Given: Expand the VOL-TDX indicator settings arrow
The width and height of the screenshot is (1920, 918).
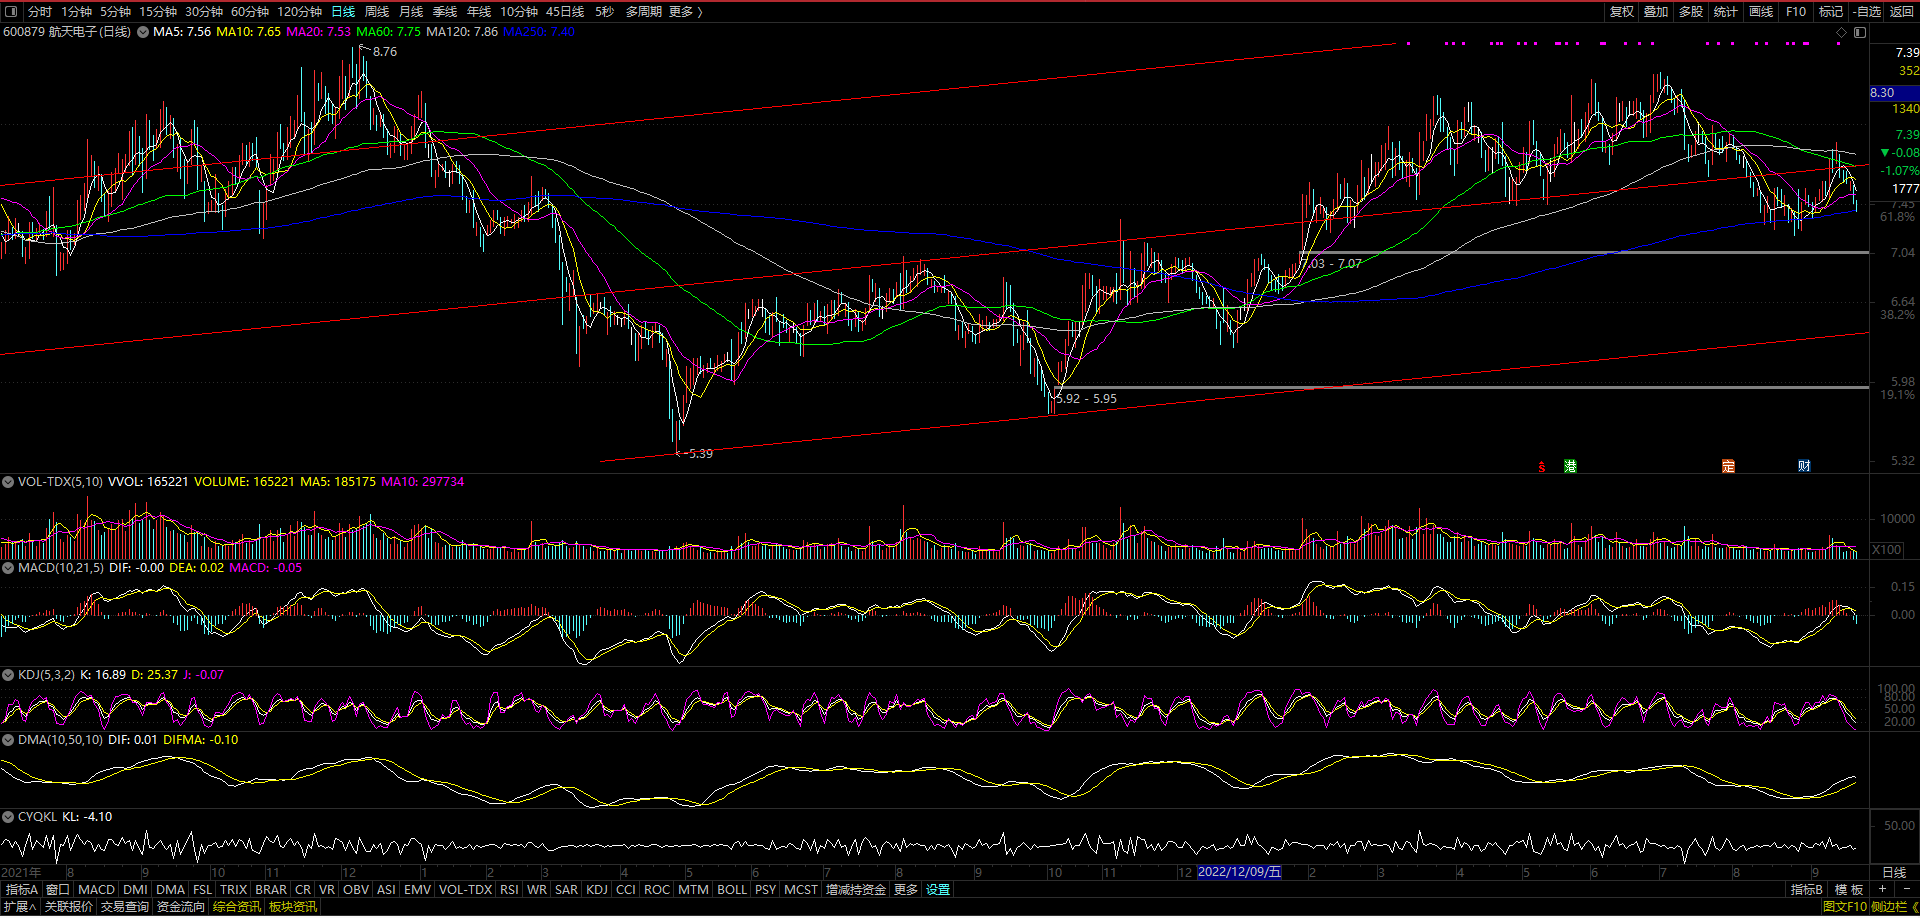Looking at the screenshot, I should [8, 482].
